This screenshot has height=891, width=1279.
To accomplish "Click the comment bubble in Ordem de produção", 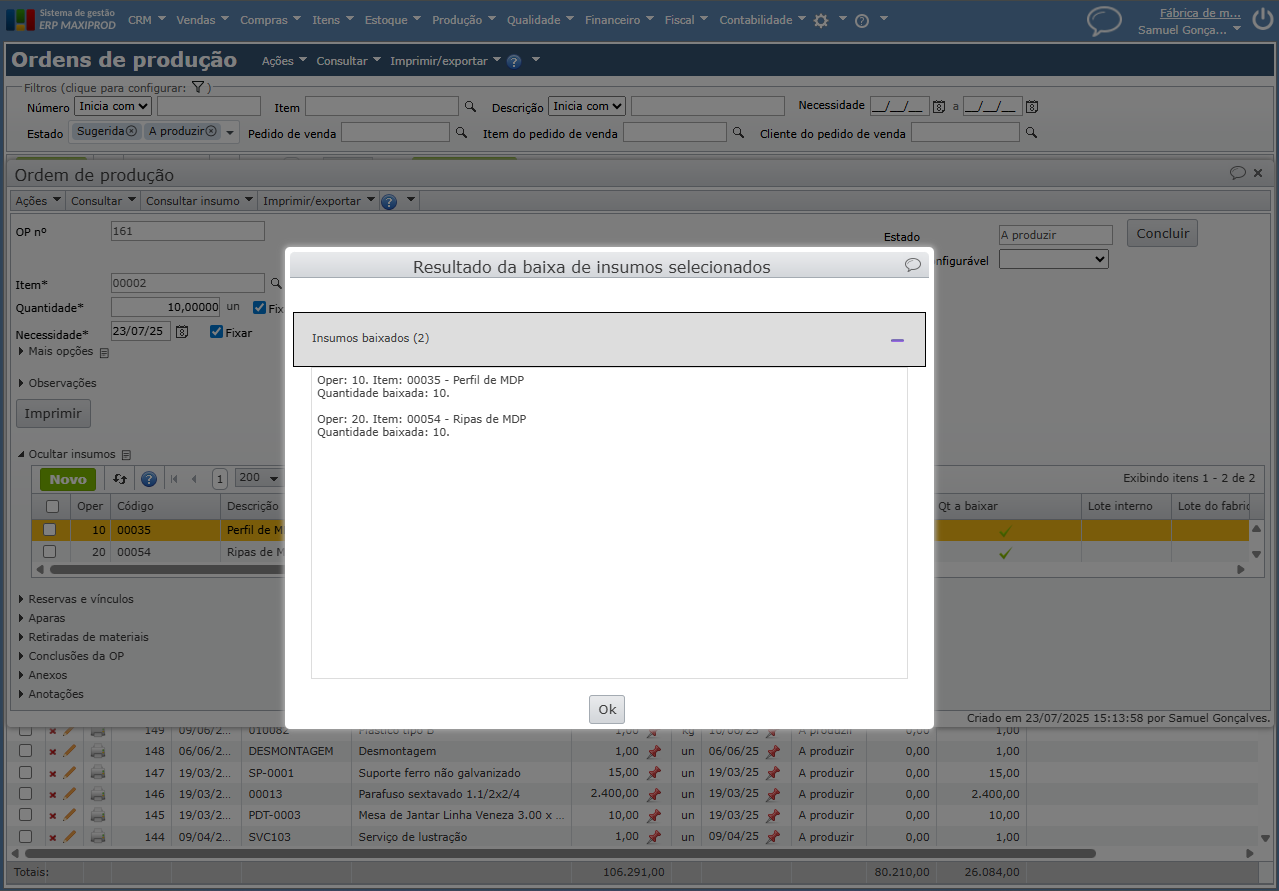I will 1238,173.
